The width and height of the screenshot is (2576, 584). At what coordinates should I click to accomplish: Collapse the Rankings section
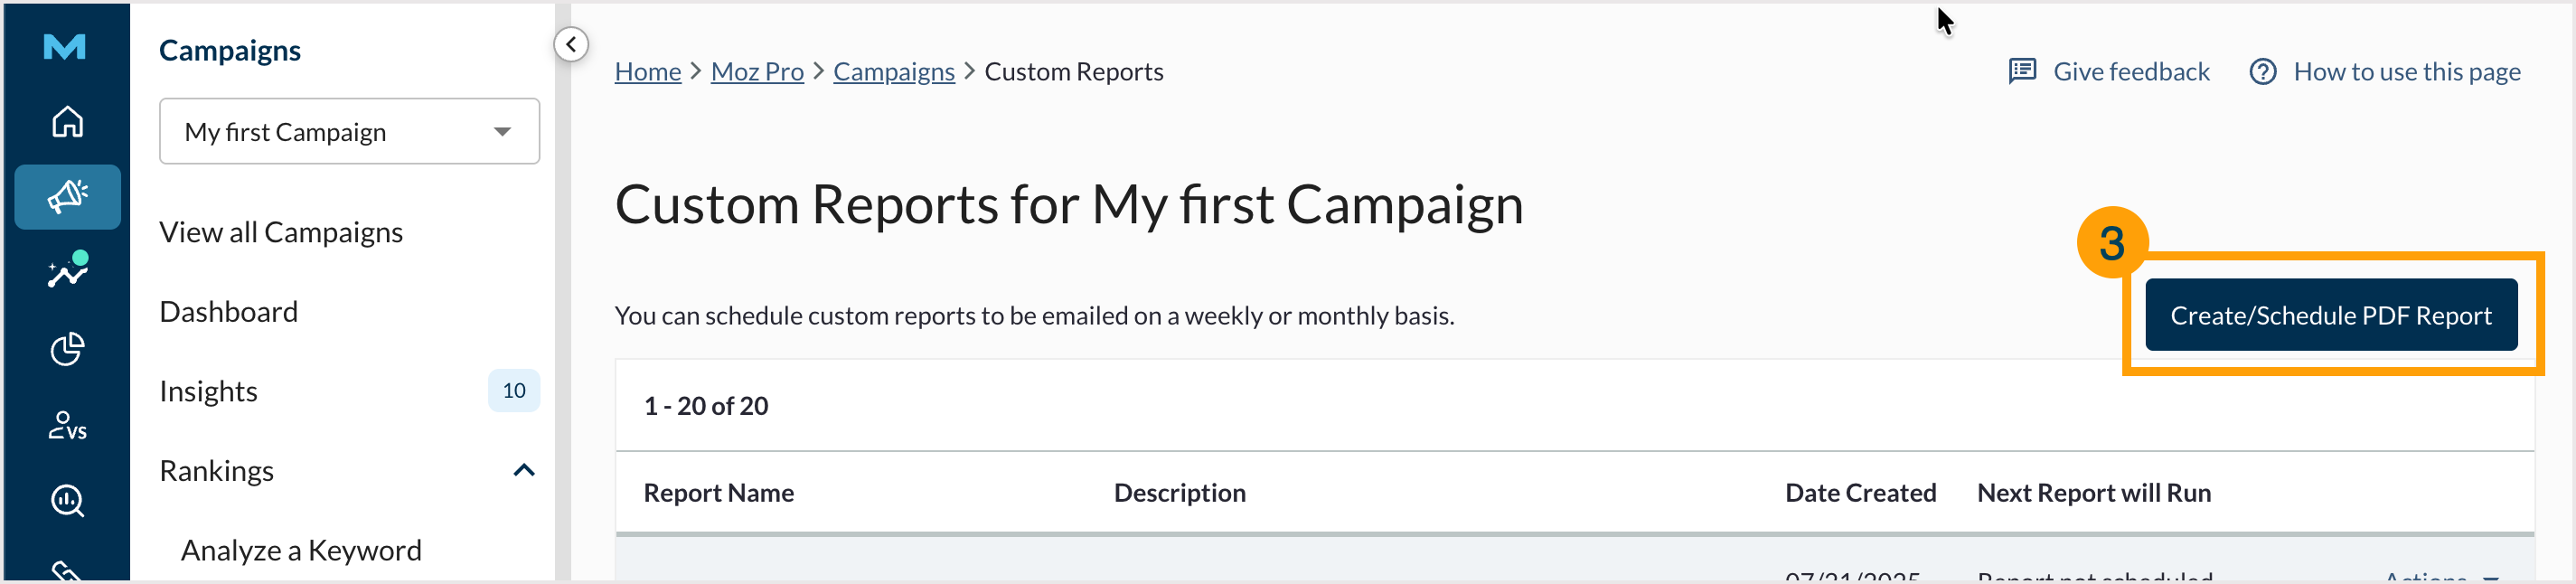click(x=524, y=470)
